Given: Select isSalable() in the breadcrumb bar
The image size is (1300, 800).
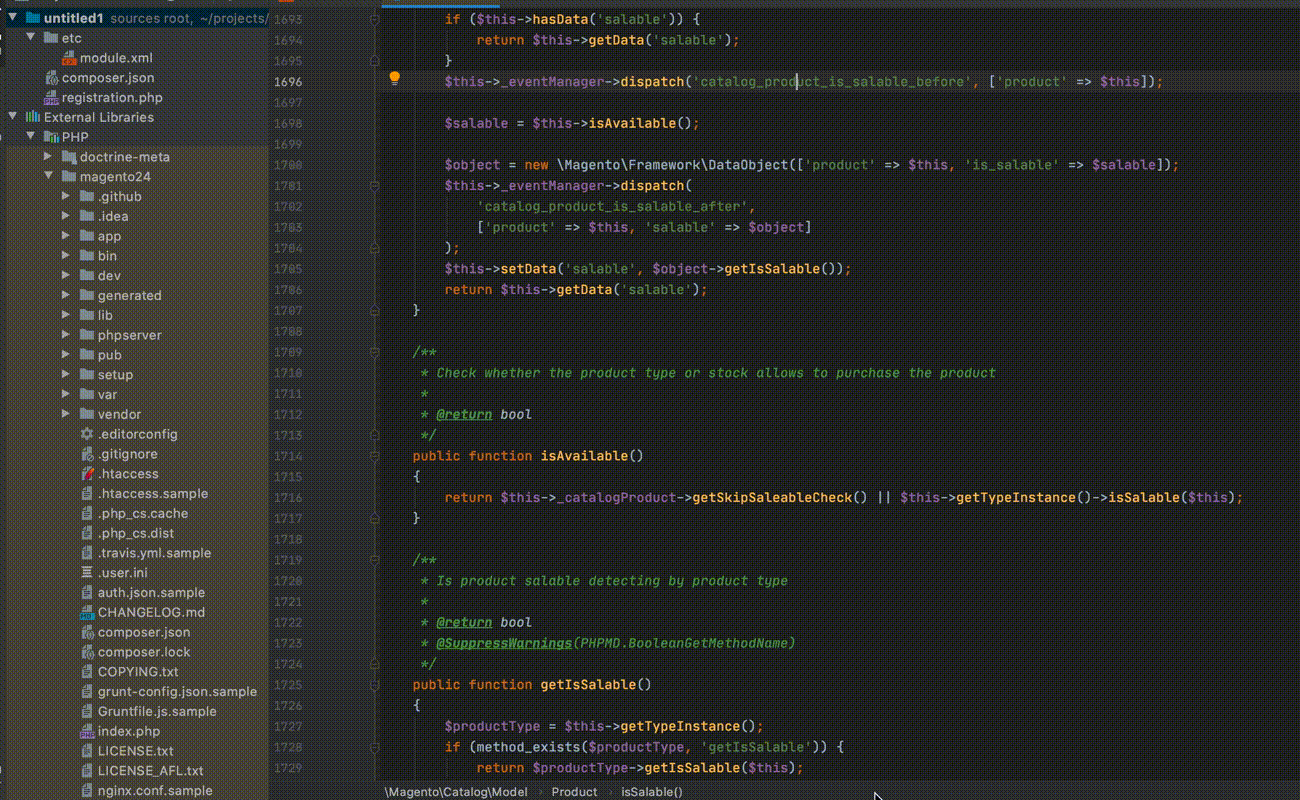Looking at the screenshot, I should pyautogui.click(x=651, y=791).
